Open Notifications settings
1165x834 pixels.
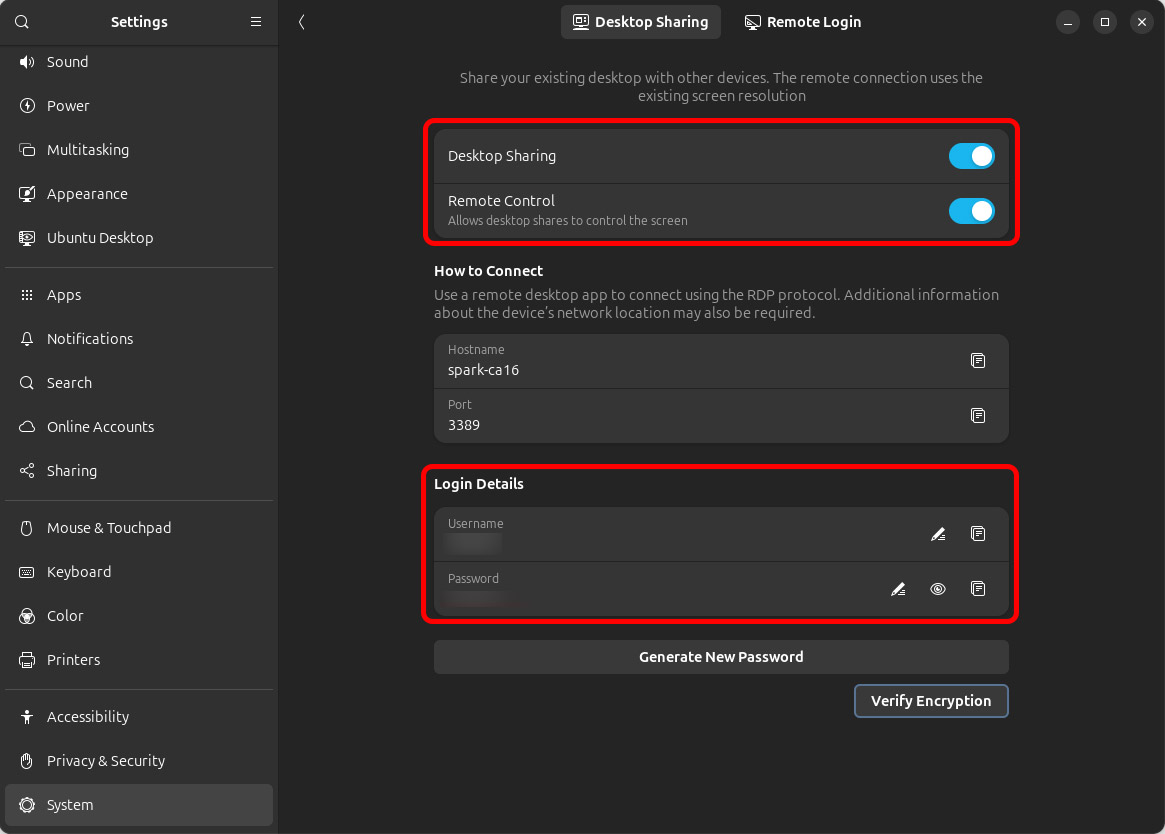[139, 338]
